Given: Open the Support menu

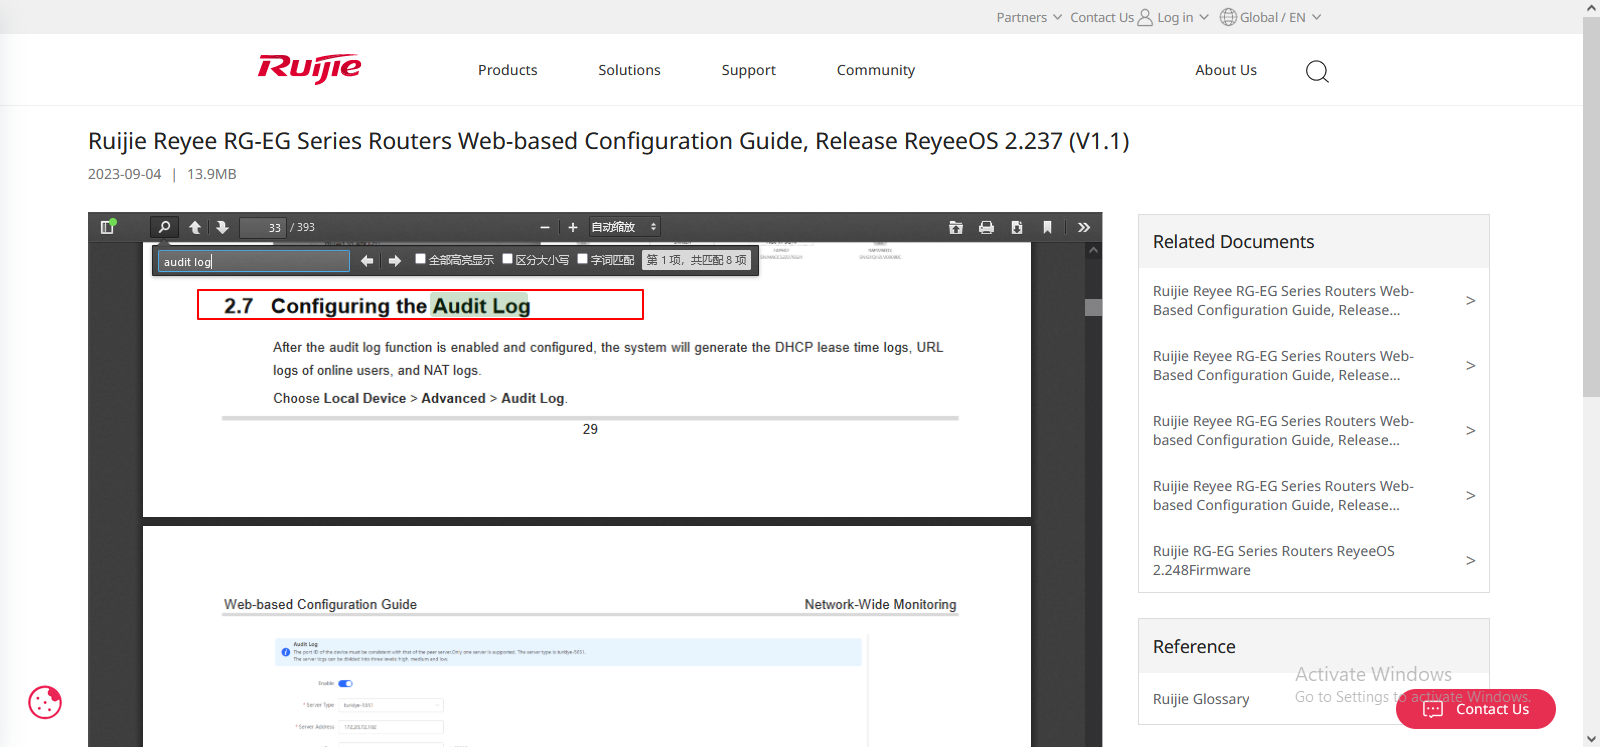Looking at the screenshot, I should [748, 70].
